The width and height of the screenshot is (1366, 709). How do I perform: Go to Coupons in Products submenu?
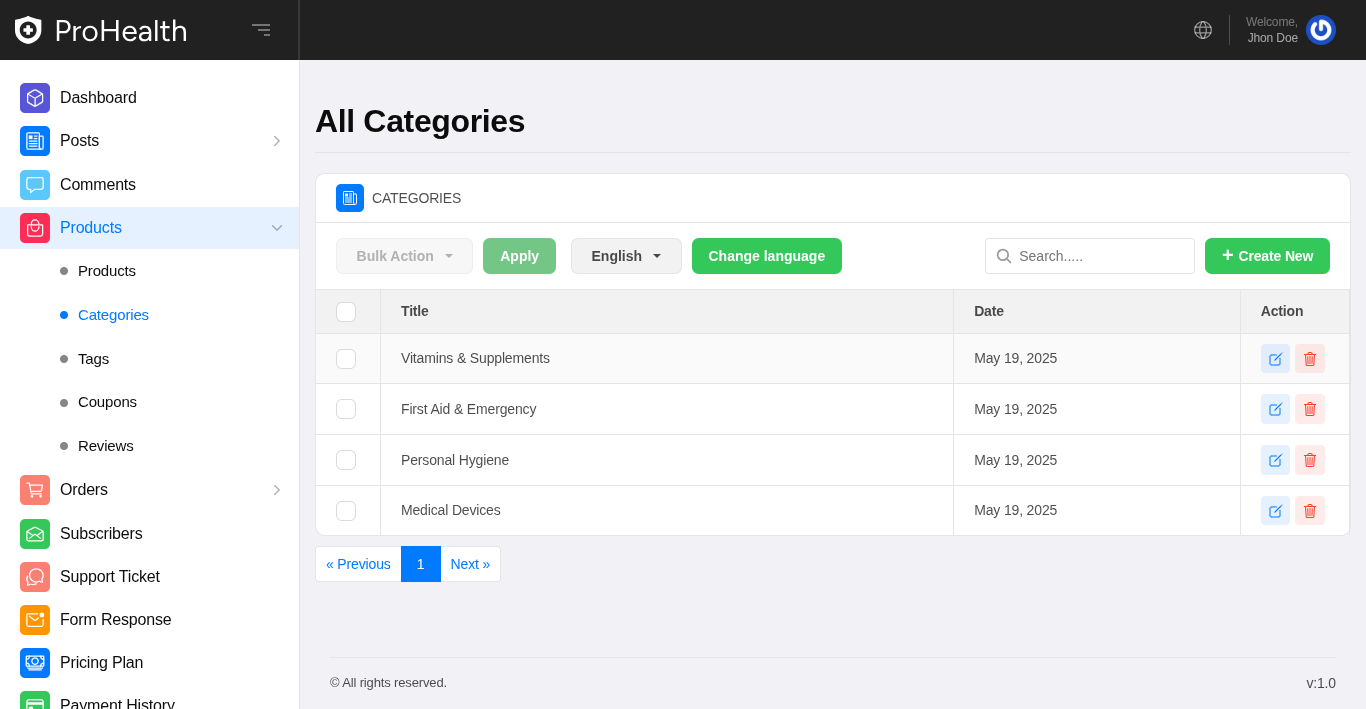[x=107, y=402]
